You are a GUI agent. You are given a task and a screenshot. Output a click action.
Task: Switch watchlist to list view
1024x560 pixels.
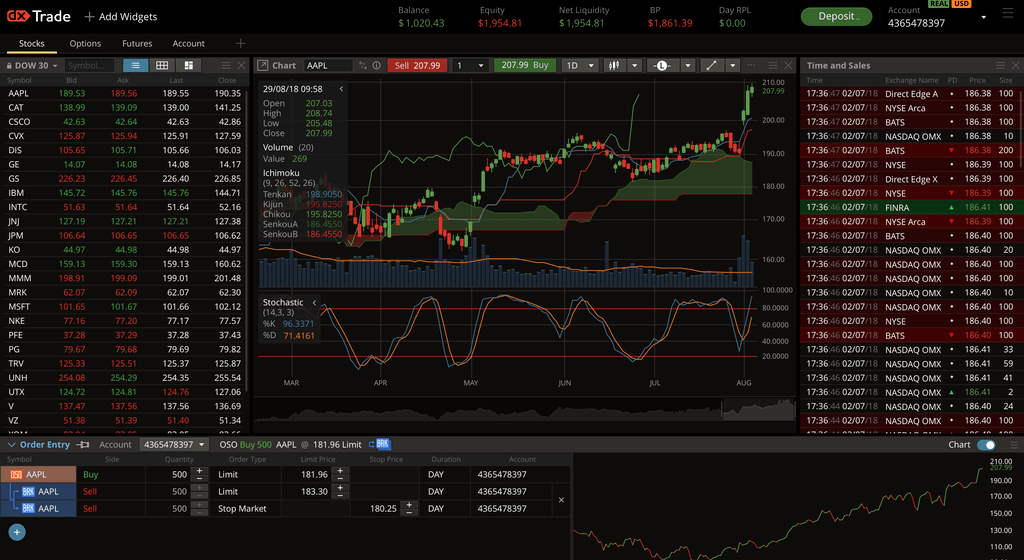click(135, 65)
